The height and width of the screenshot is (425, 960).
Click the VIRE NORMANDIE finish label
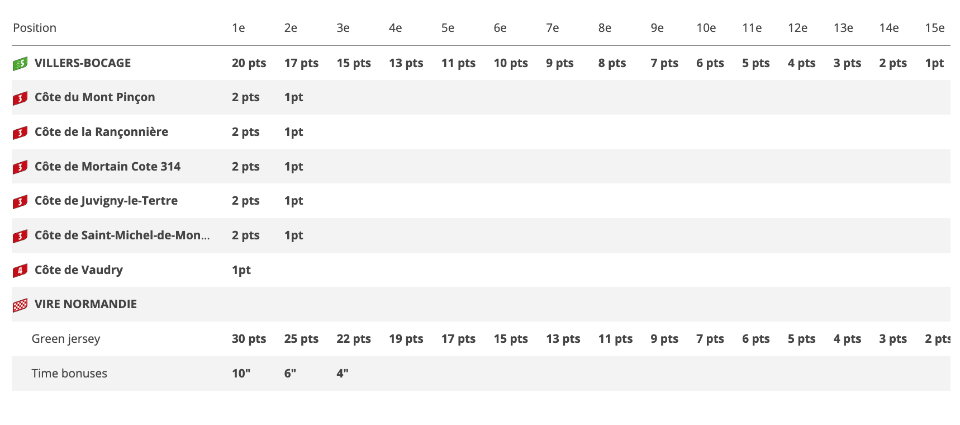tap(85, 304)
